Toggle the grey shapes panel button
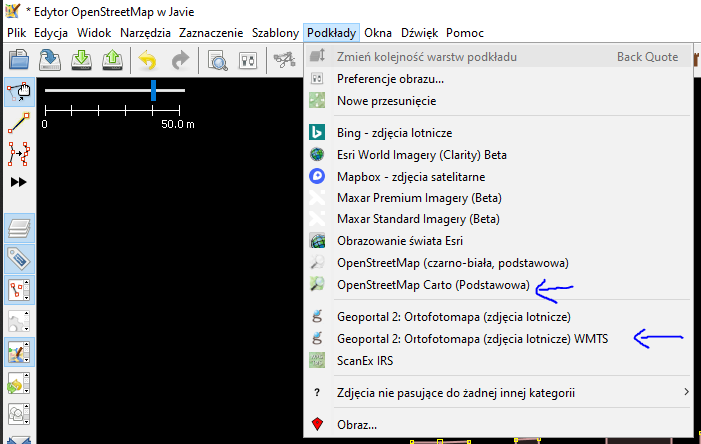 point(19,414)
